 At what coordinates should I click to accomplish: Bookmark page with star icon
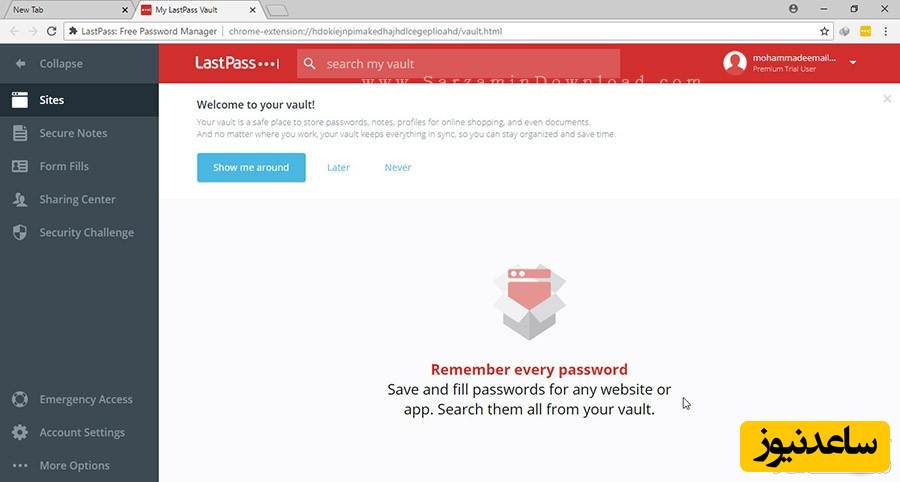(824, 31)
